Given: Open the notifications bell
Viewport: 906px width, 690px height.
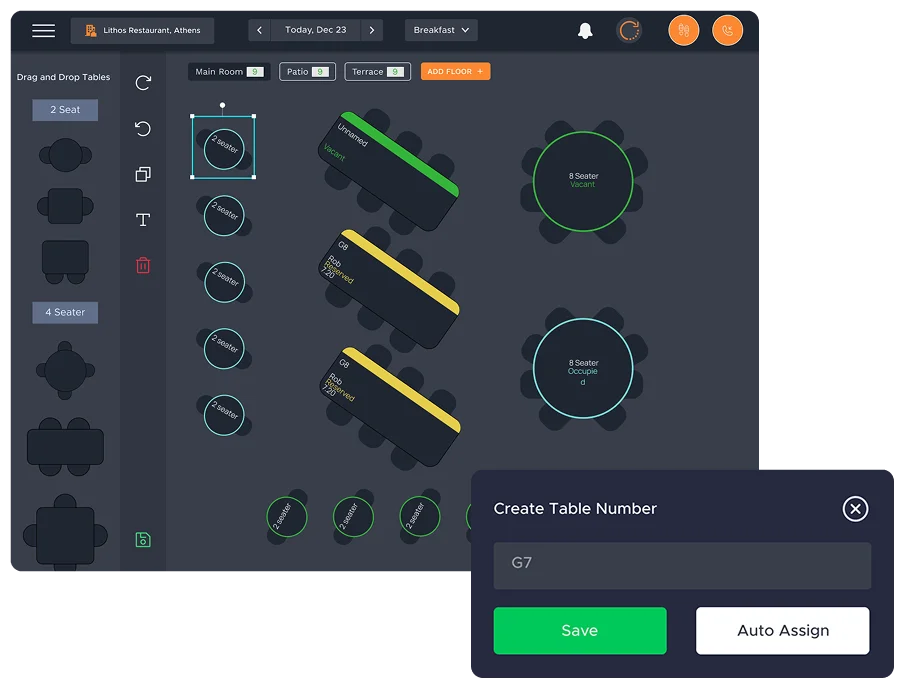Looking at the screenshot, I should click(585, 31).
